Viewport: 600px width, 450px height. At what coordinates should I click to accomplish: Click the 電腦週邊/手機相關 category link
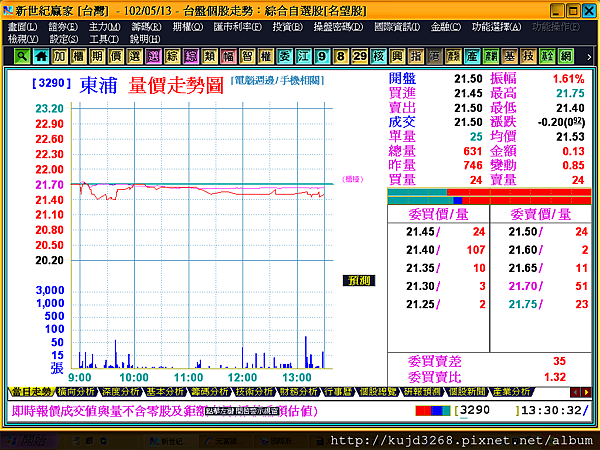[x=277, y=80]
